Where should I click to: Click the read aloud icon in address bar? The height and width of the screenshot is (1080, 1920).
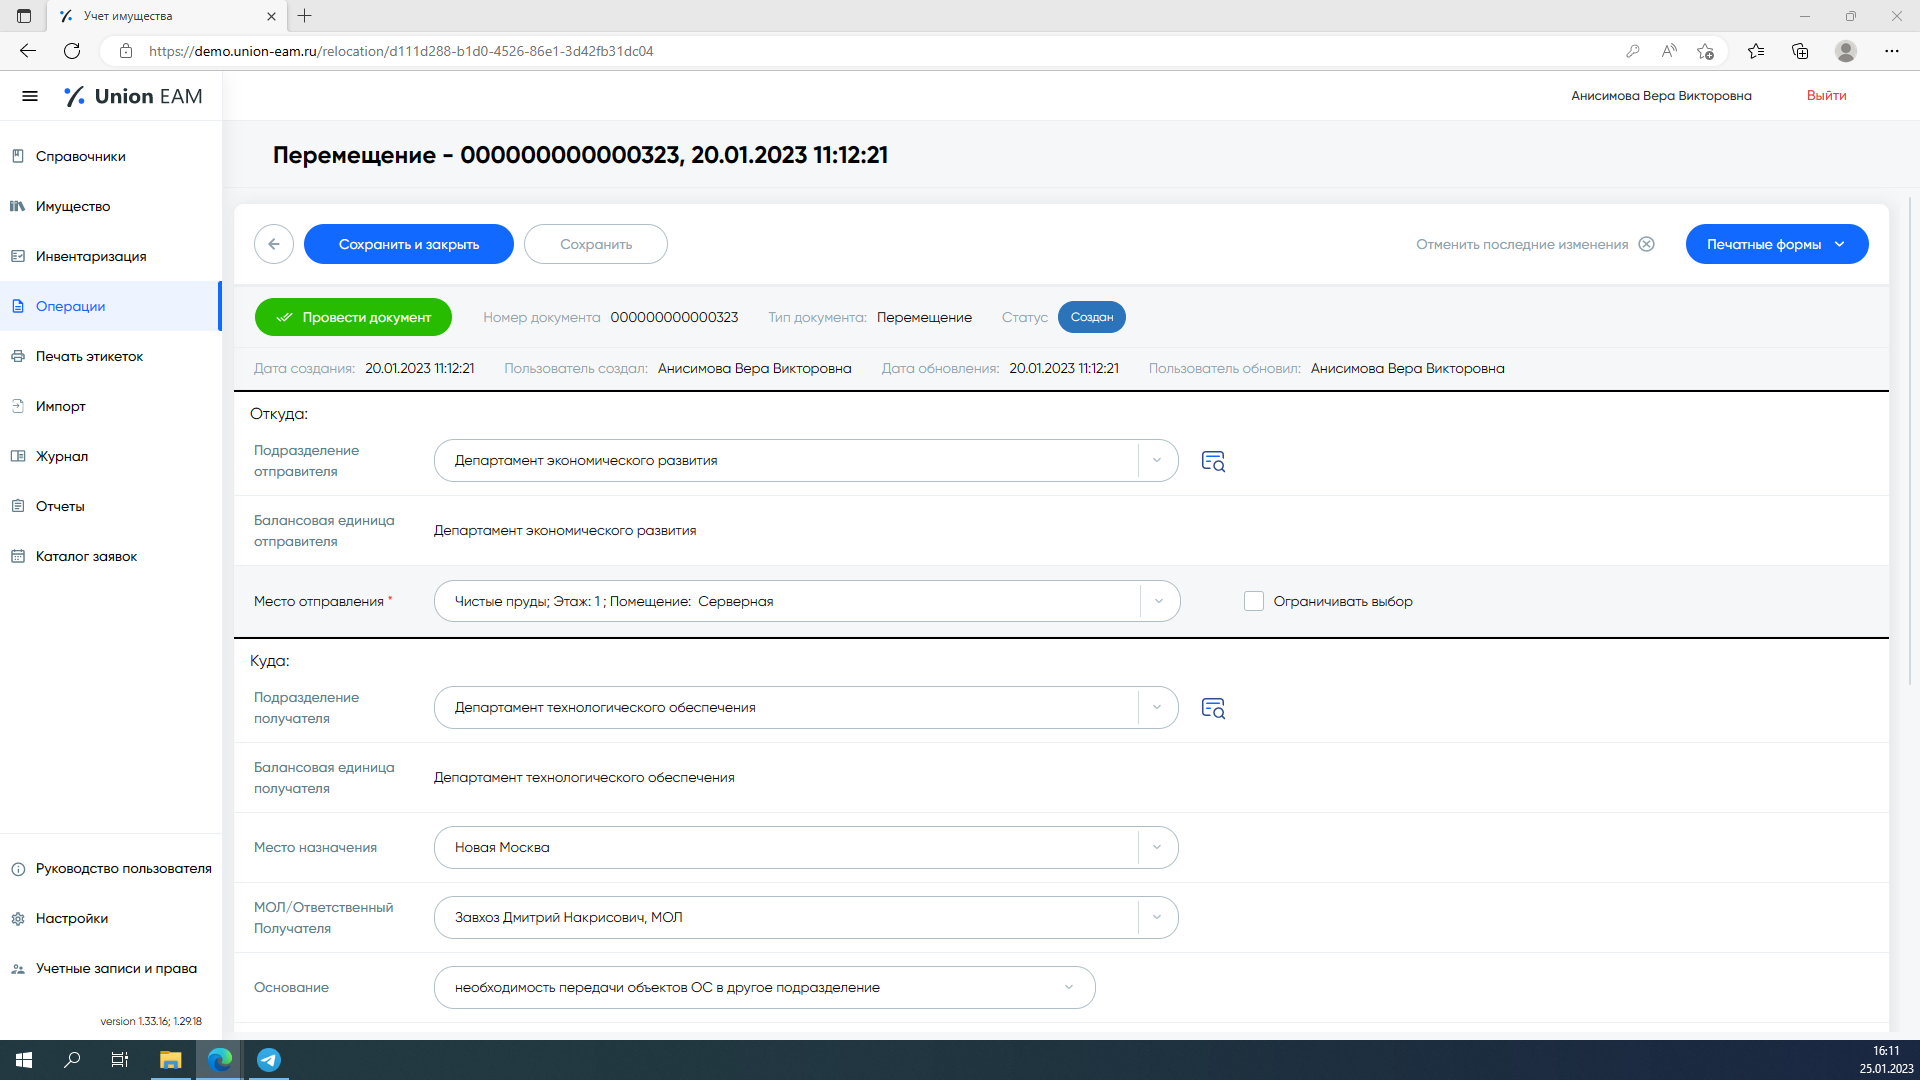tap(1669, 51)
